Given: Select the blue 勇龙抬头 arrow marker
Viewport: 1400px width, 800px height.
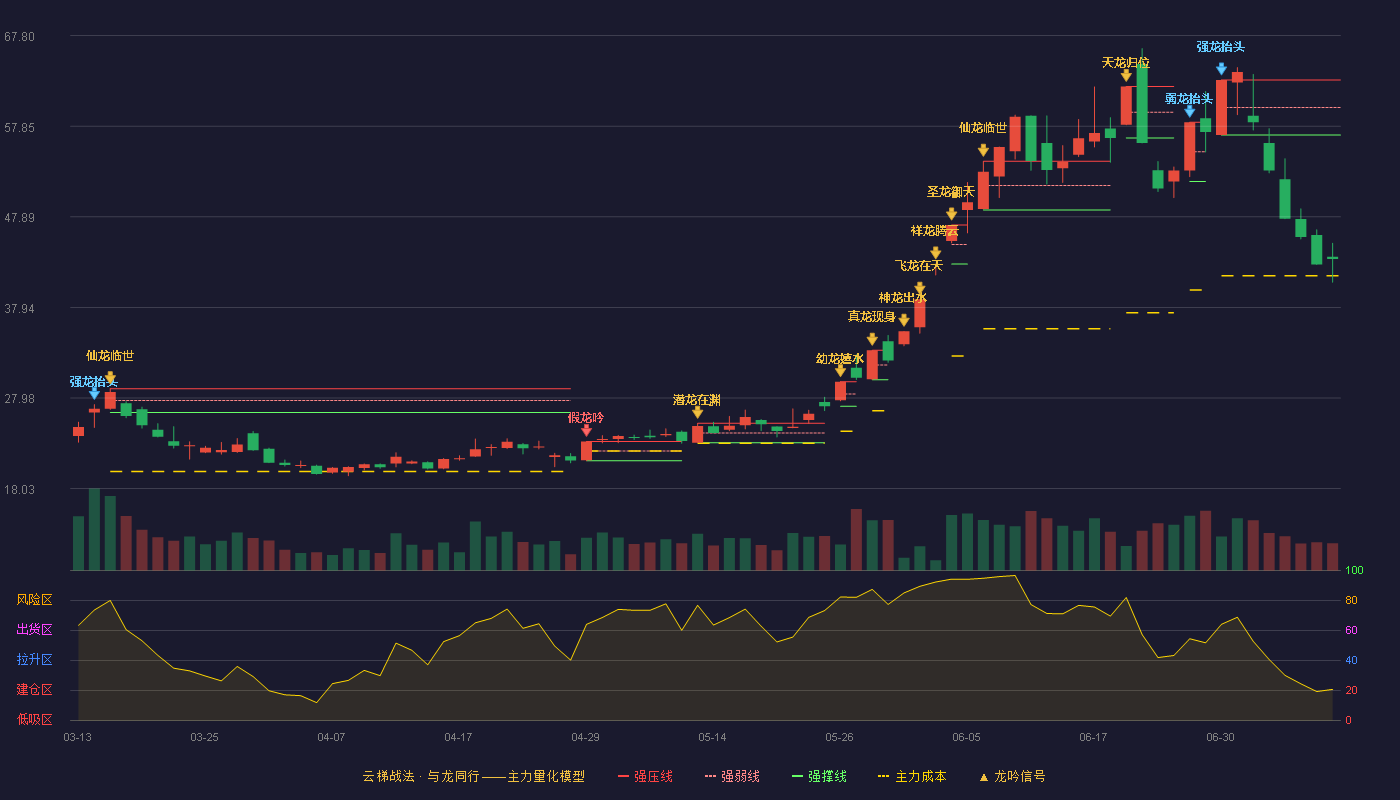Looking at the screenshot, I should click(x=1190, y=112).
